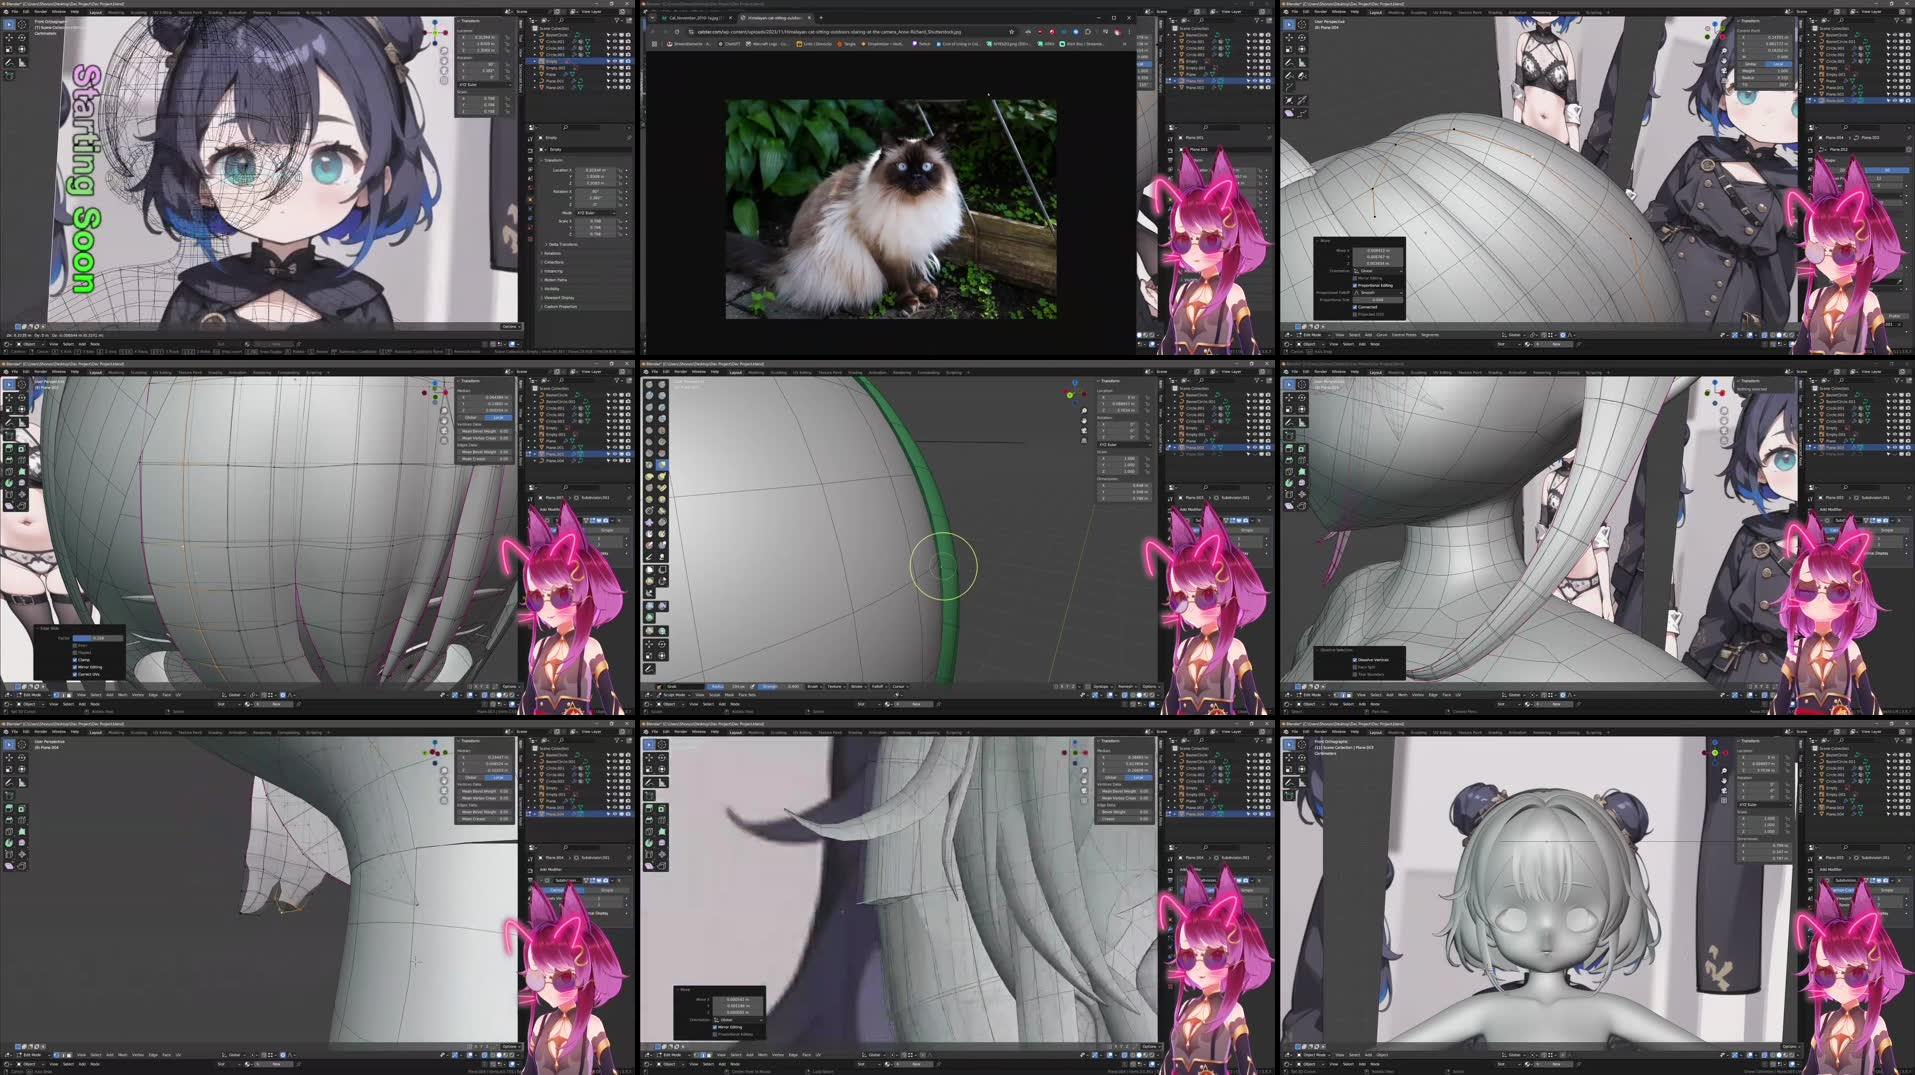Click Simple subdivision type in bottom-right modifier panel
Image resolution: width=1915 pixels, height=1075 pixels.
(1890, 890)
